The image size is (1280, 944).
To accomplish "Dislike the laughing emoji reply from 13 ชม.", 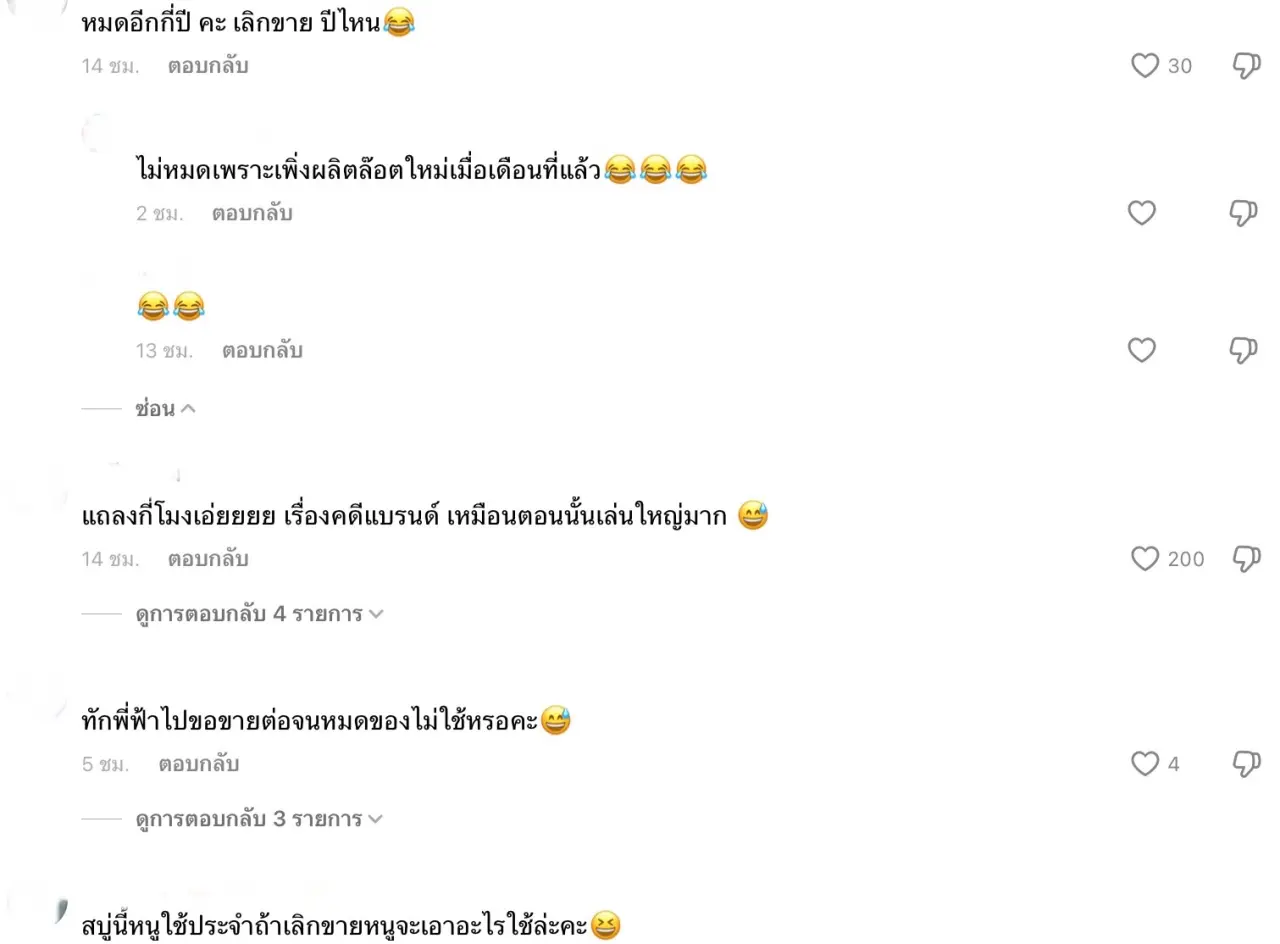I will point(1242,350).
